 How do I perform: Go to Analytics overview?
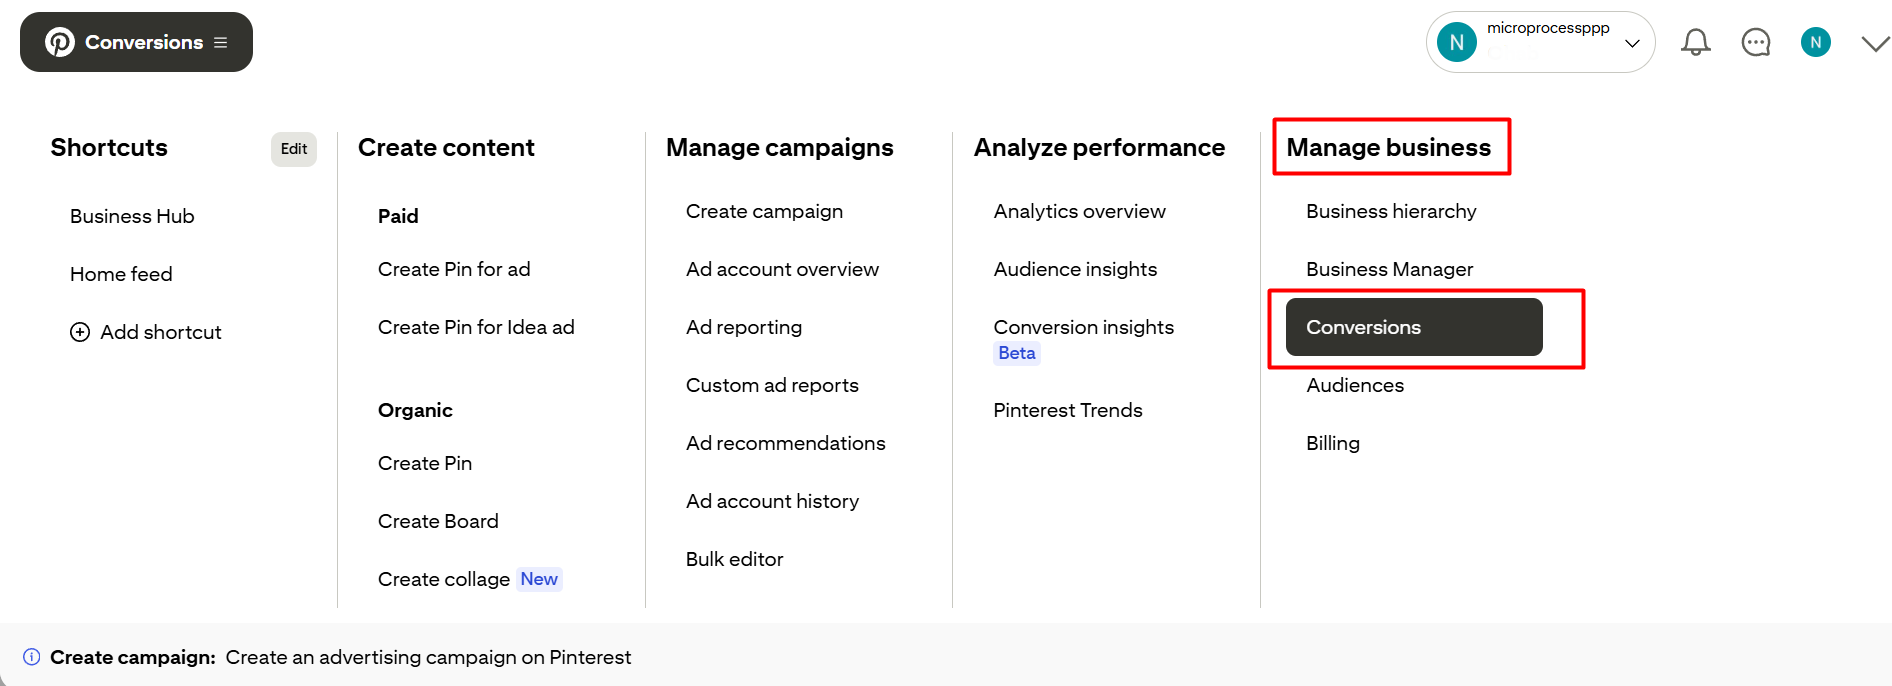(1079, 211)
